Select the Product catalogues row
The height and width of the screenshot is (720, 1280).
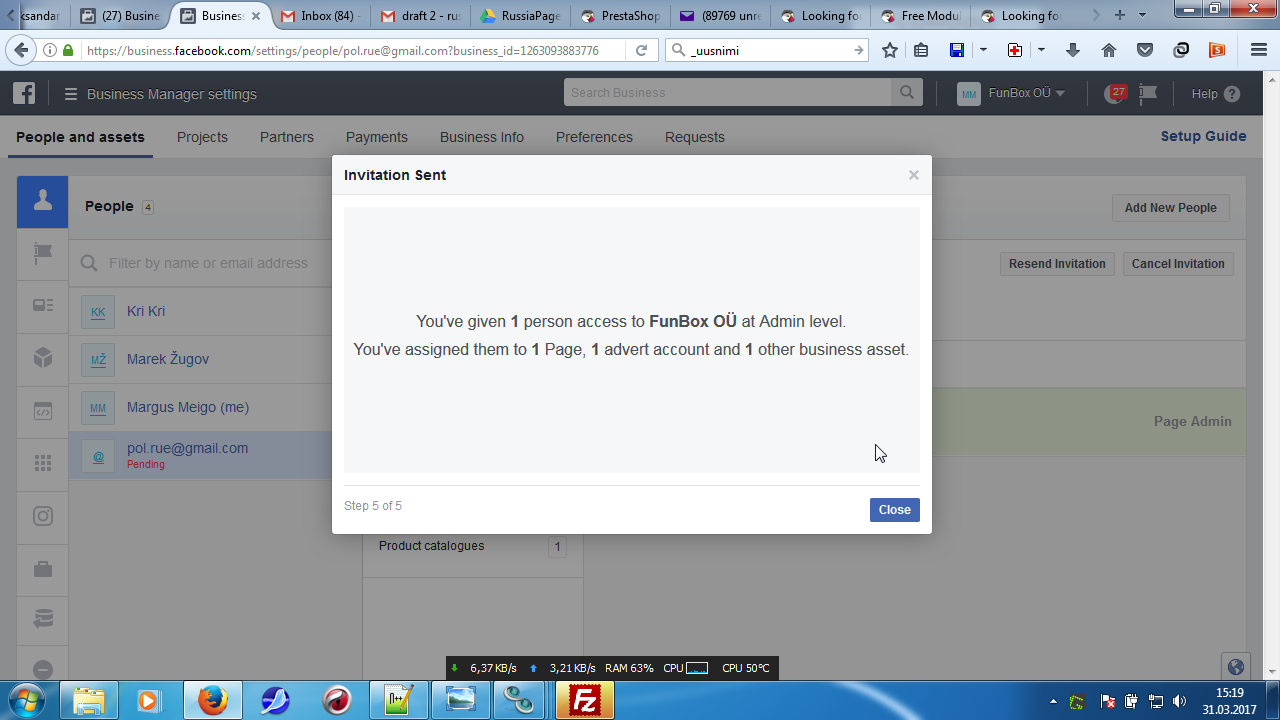pyautogui.click(x=472, y=547)
